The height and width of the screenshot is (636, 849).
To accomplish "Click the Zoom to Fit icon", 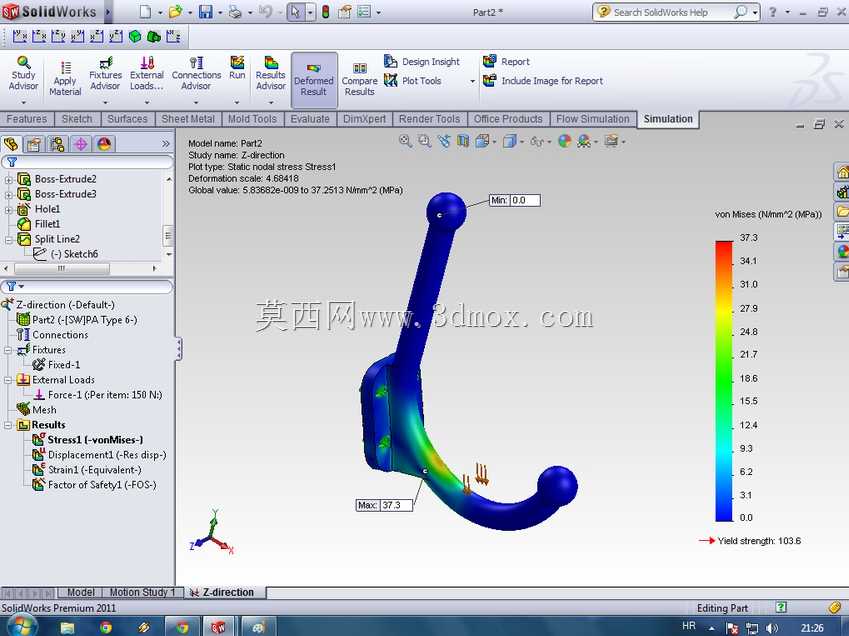I will [405, 141].
